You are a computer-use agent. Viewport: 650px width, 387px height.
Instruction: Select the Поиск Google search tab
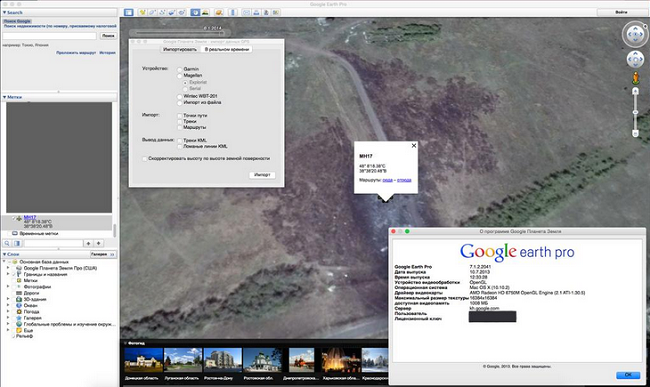coord(17,21)
